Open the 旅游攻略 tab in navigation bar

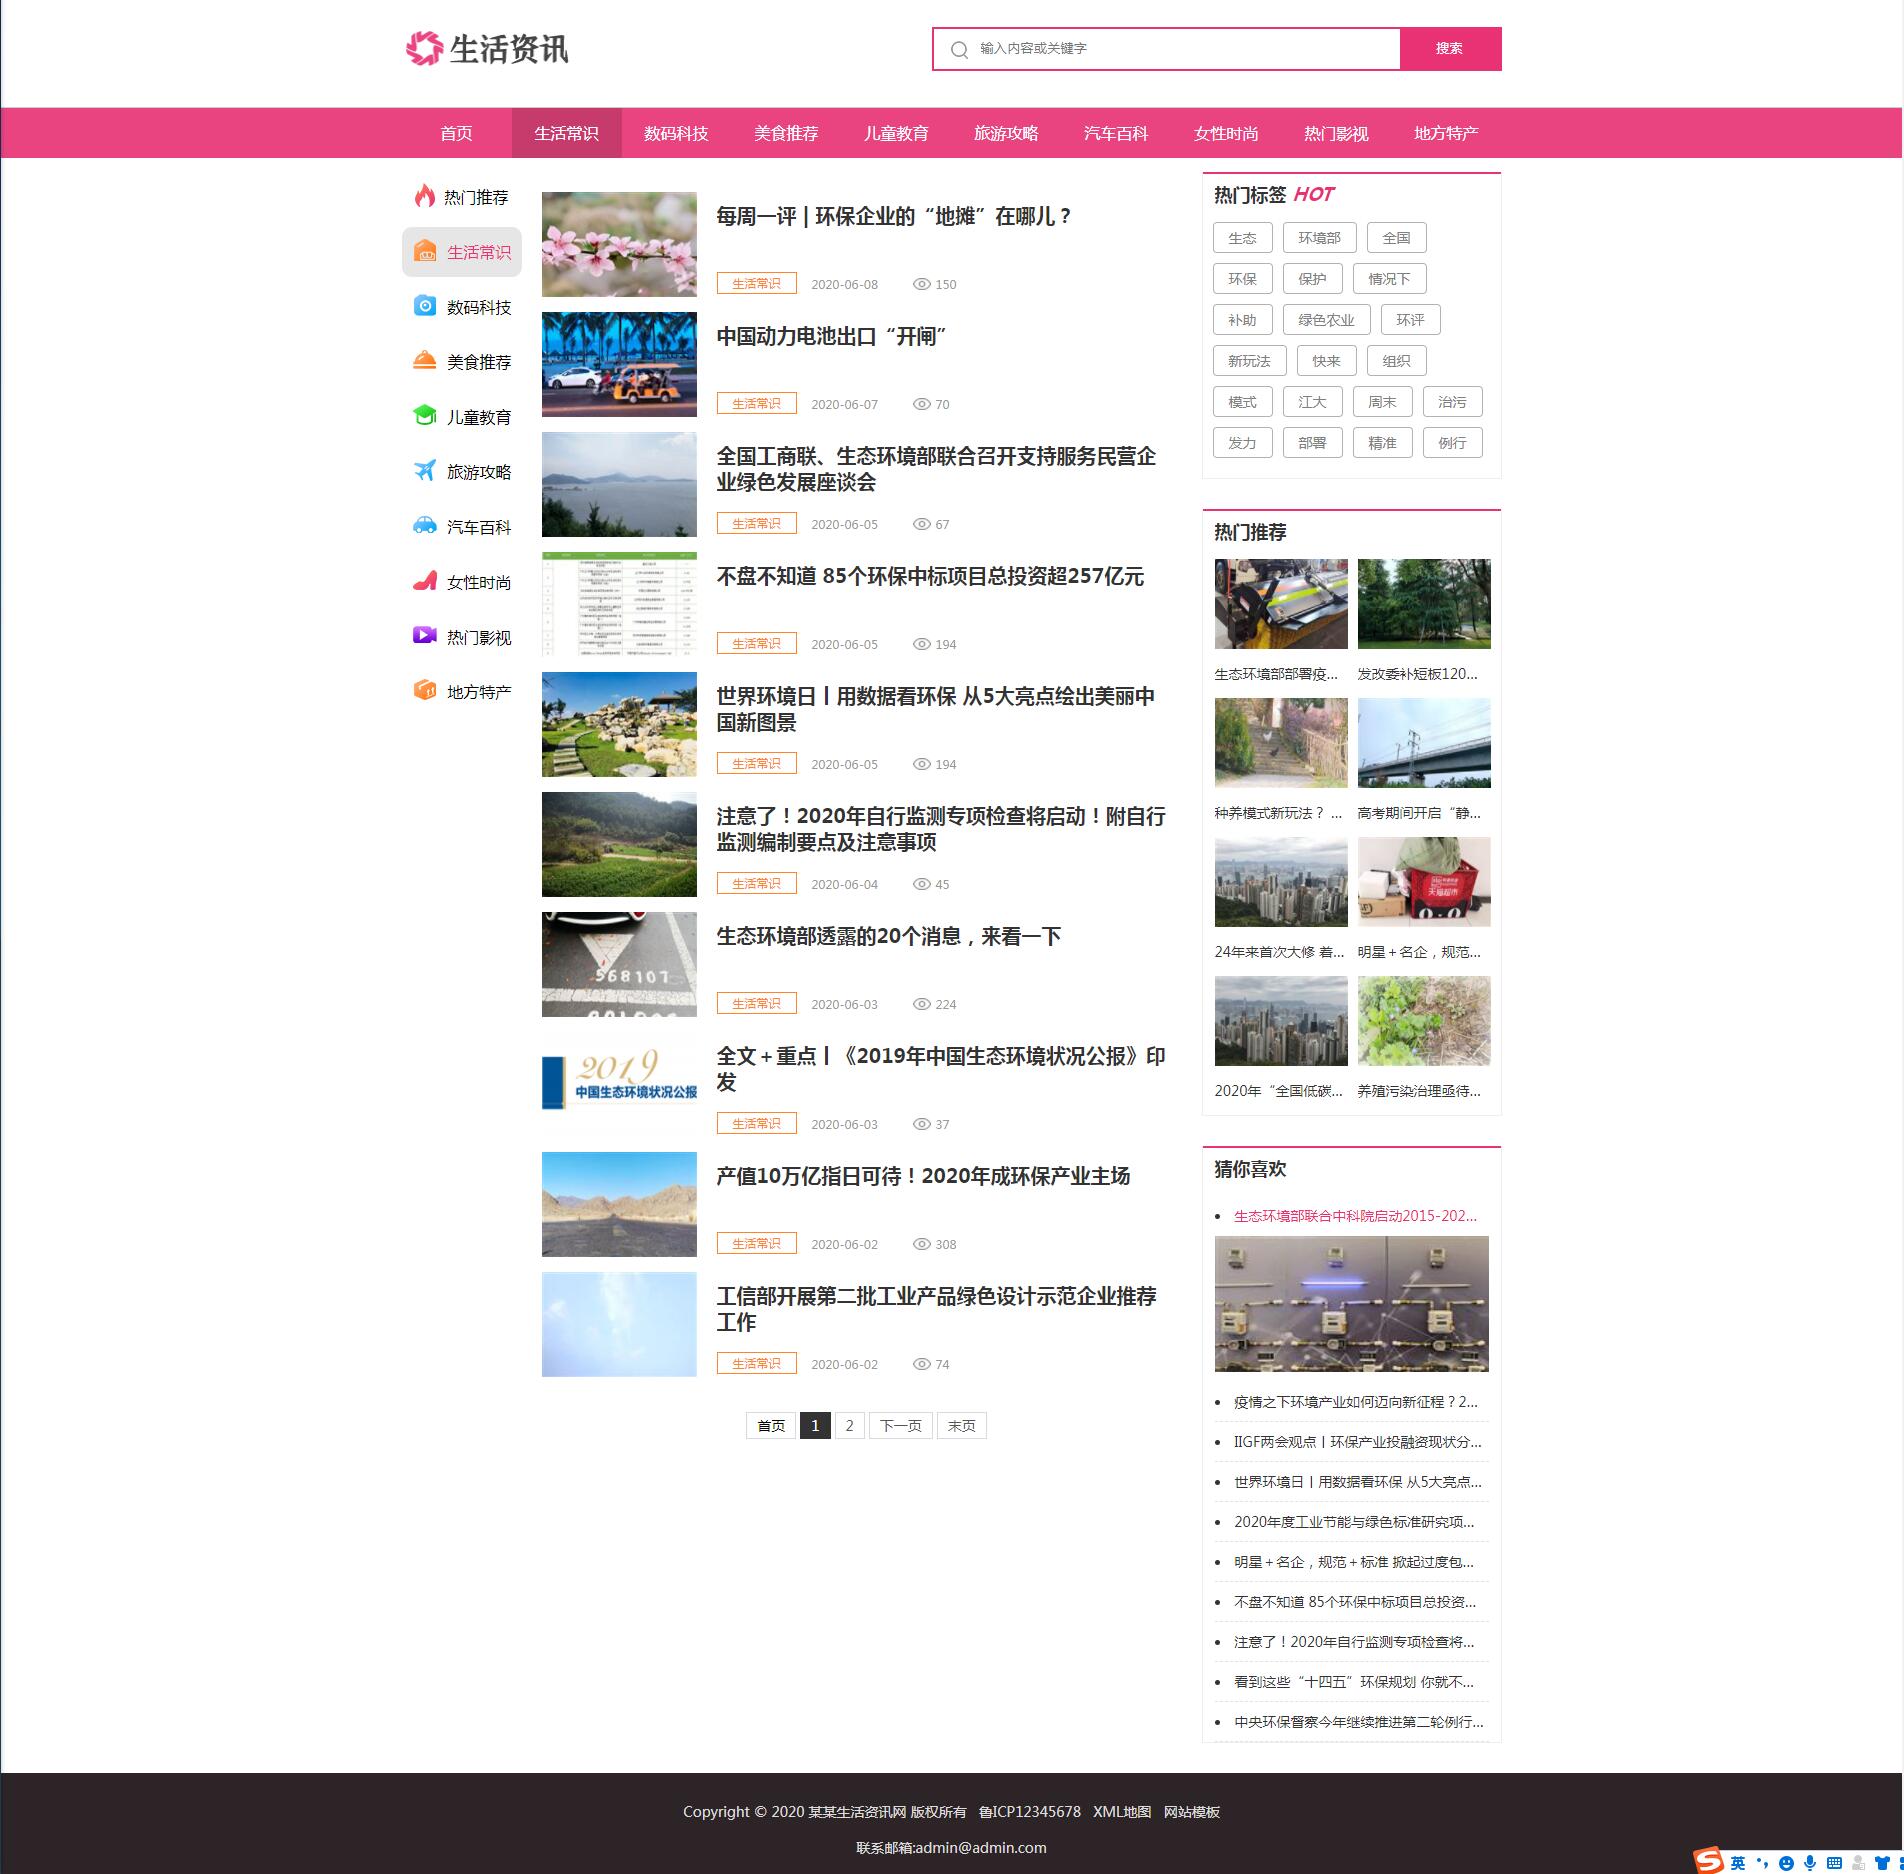[1006, 133]
